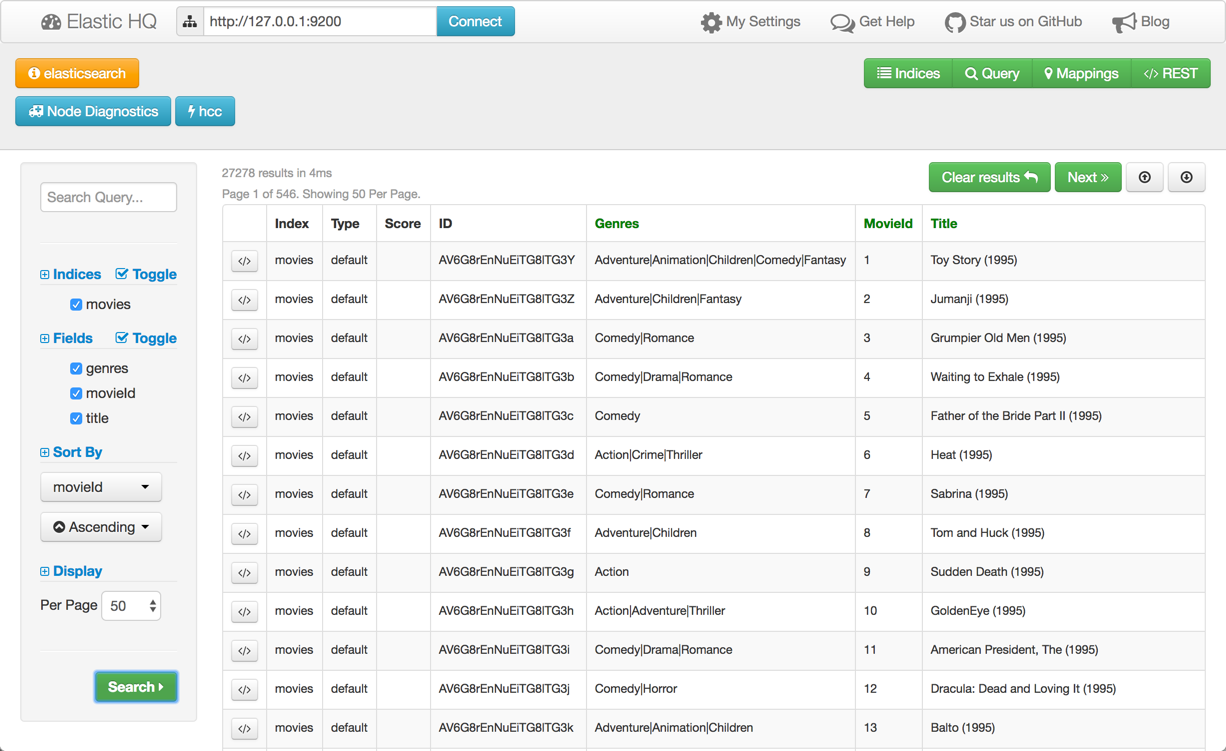The height and width of the screenshot is (751, 1226).
Task: Uncheck the movies index checkbox
Action: tap(76, 304)
